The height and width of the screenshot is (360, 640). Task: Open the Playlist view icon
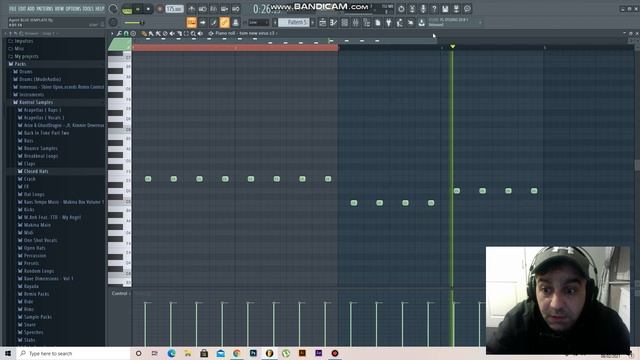point(322,23)
